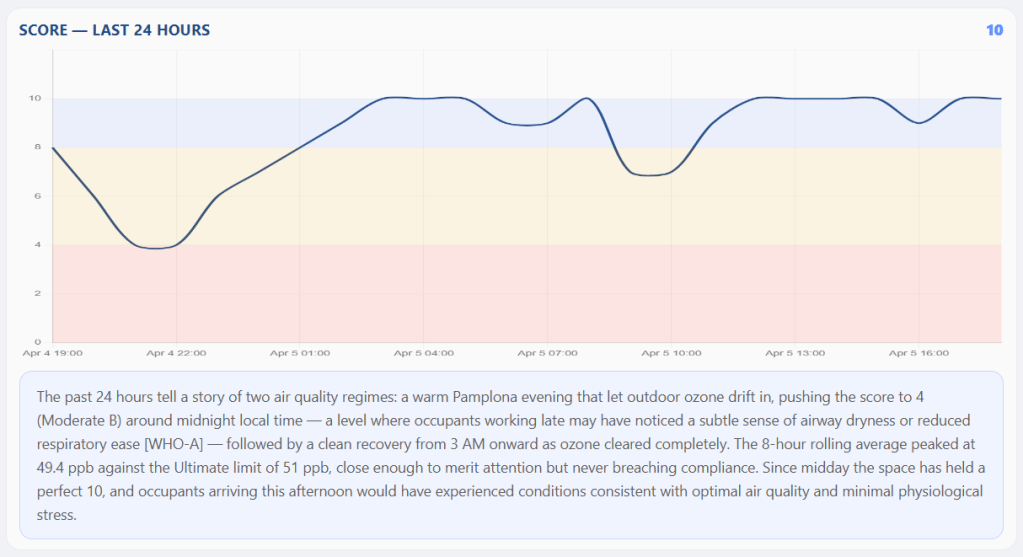Select the Apr 5 04:00 axis tick label

click(424, 353)
